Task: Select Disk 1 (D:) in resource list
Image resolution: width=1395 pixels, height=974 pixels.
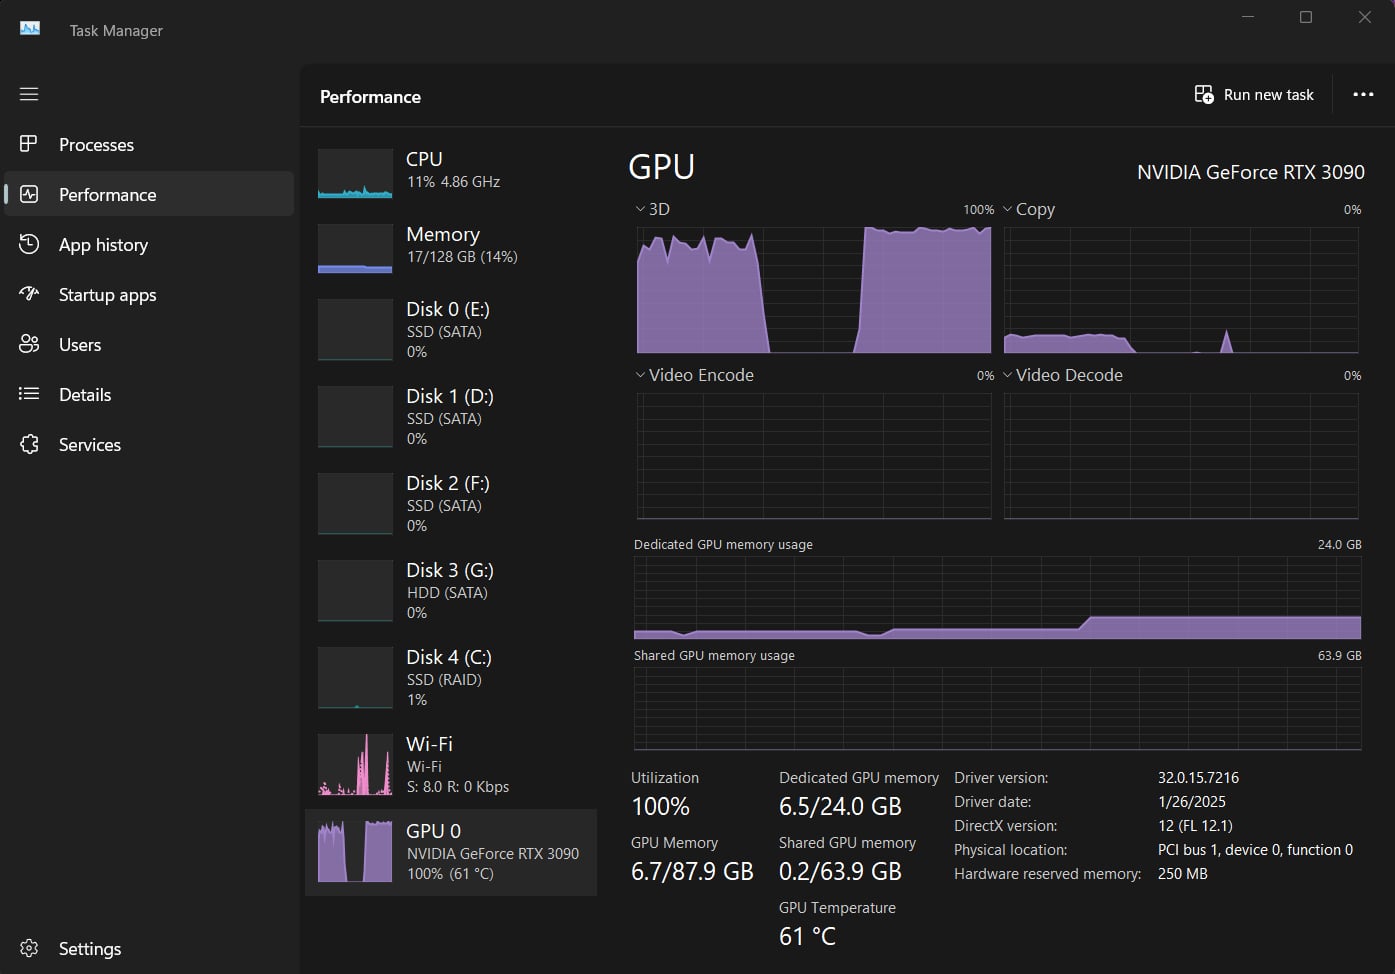Action: (451, 417)
